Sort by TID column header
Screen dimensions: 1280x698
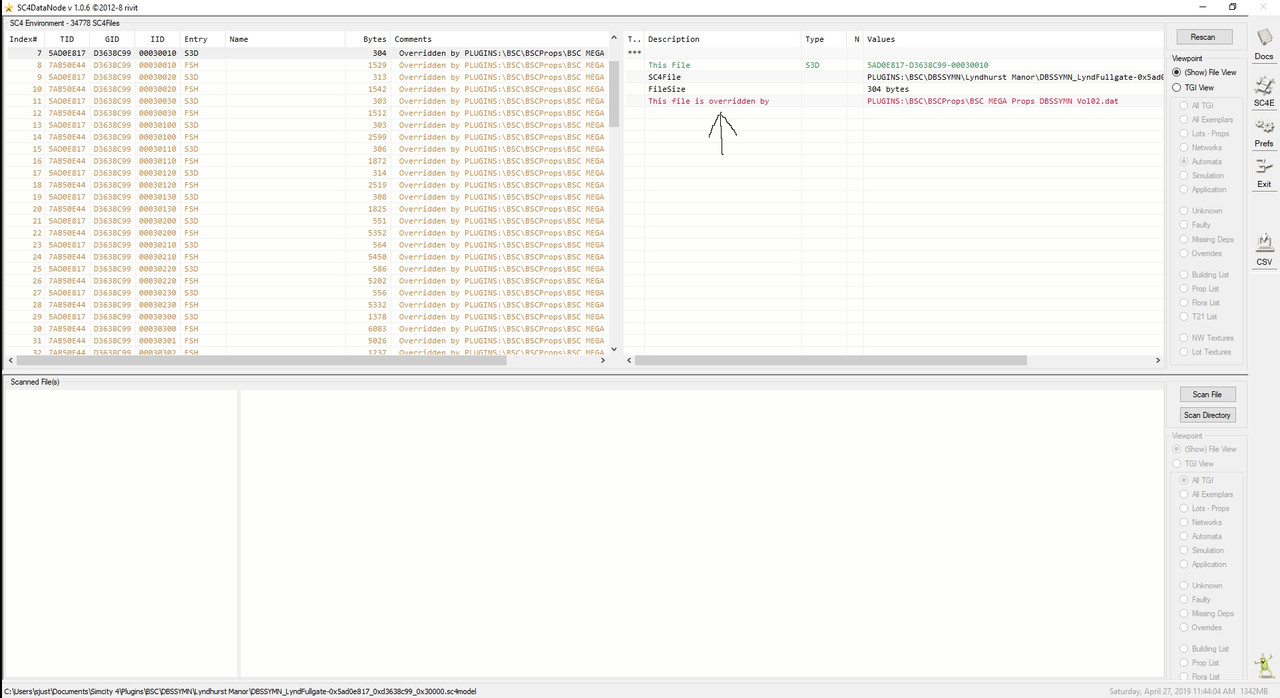[x=67, y=39]
